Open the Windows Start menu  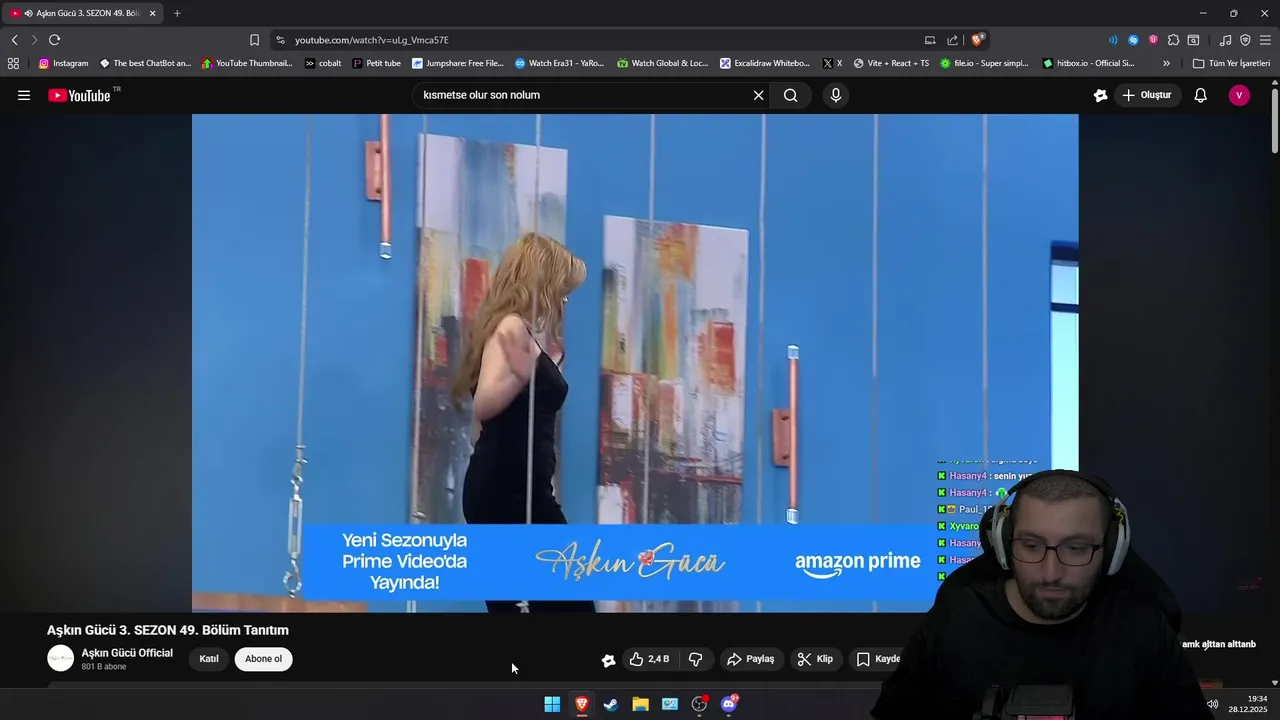coord(552,704)
